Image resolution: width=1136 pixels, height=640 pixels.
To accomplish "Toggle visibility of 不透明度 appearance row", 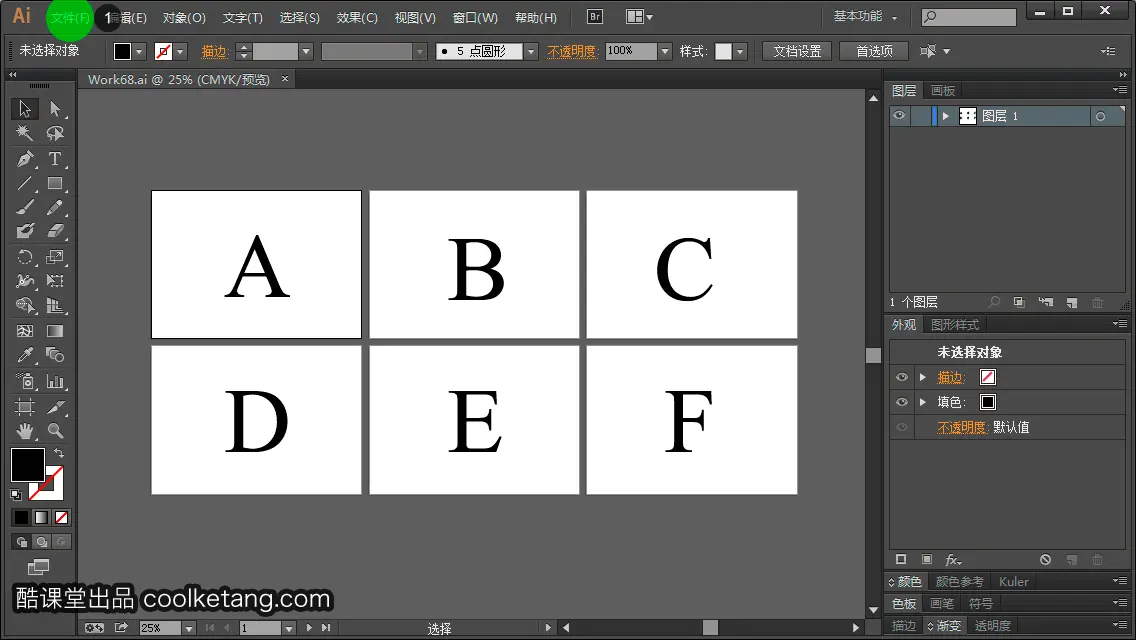I will 902,427.
